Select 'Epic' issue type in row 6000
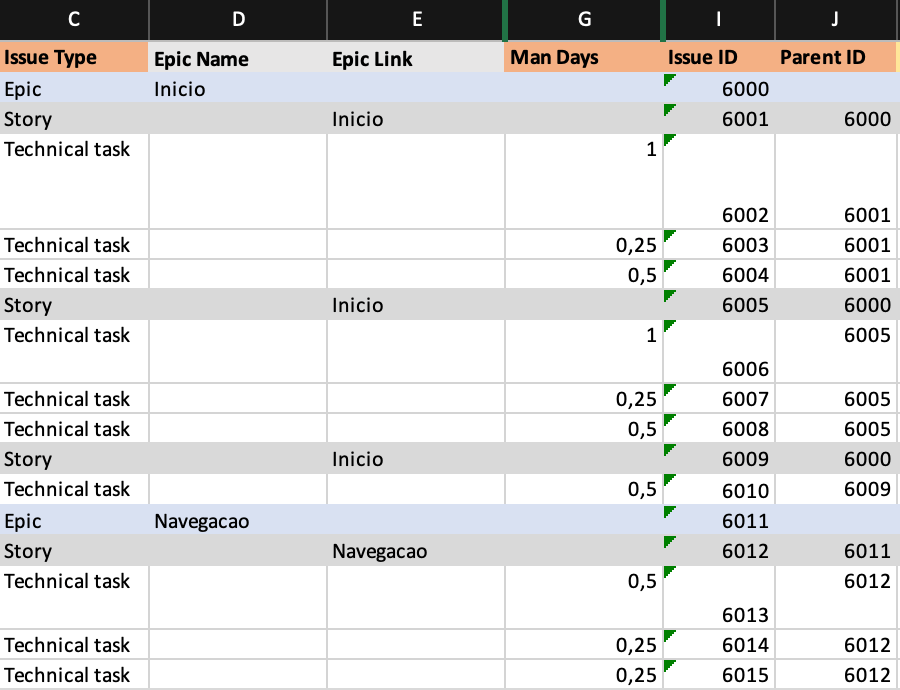Image resolution: width=900 pixels, height=690 pixels. click(x=74, y=88)
